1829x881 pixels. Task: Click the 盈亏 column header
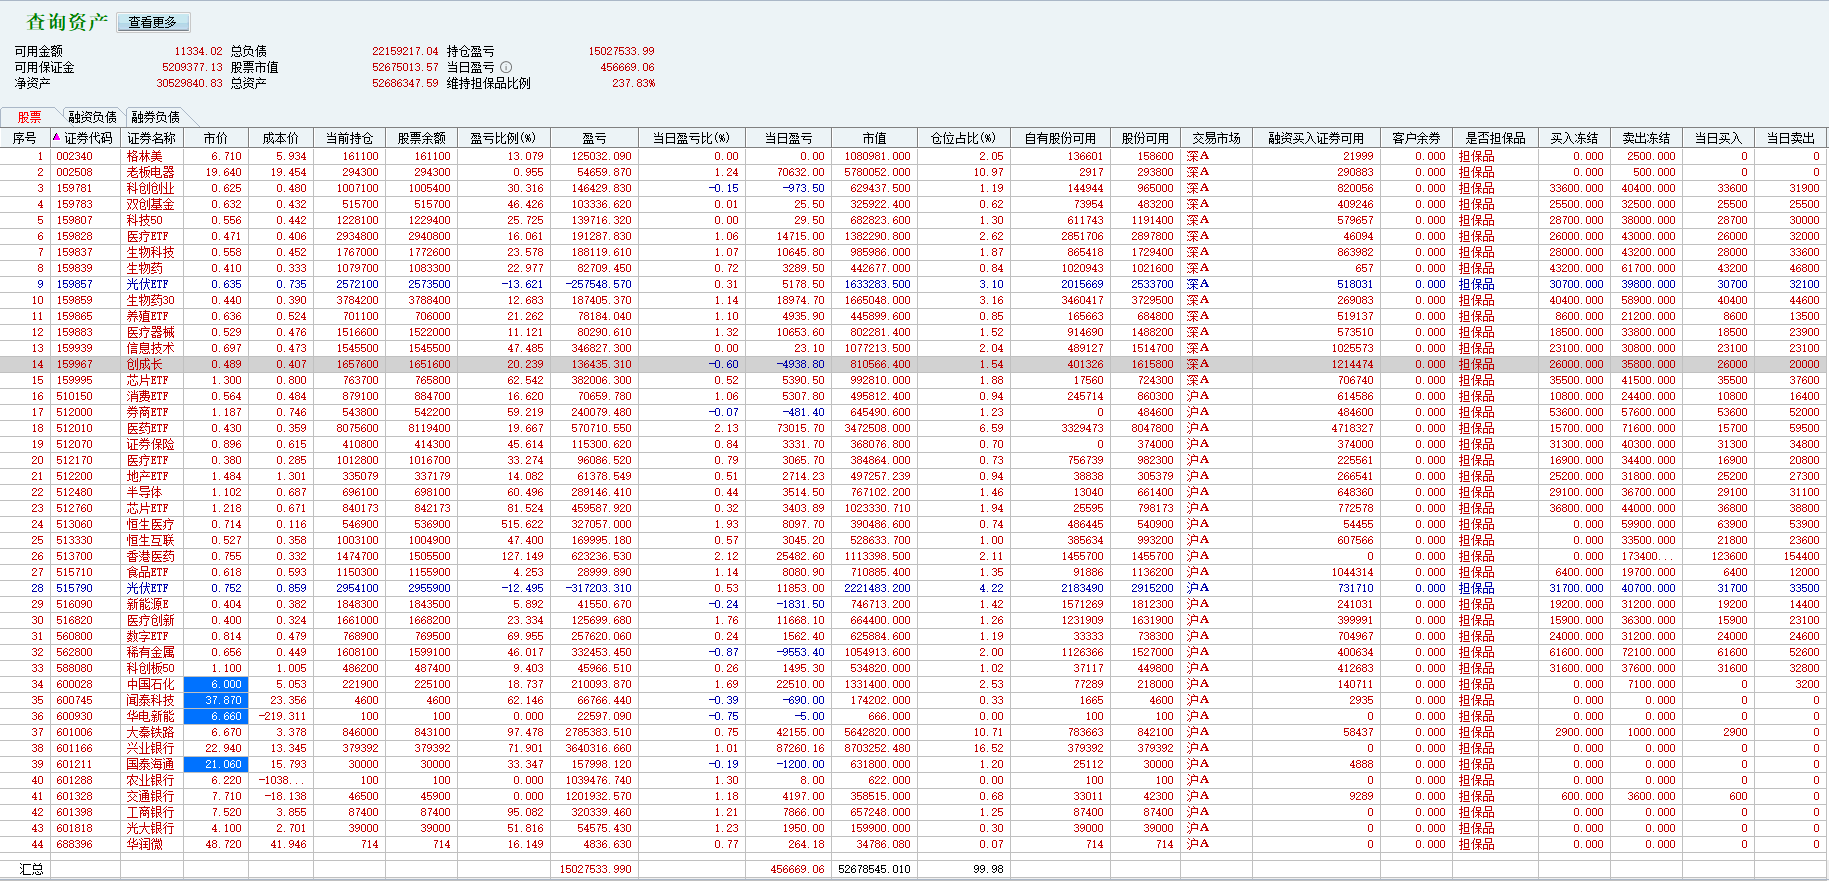coord(594,138)
